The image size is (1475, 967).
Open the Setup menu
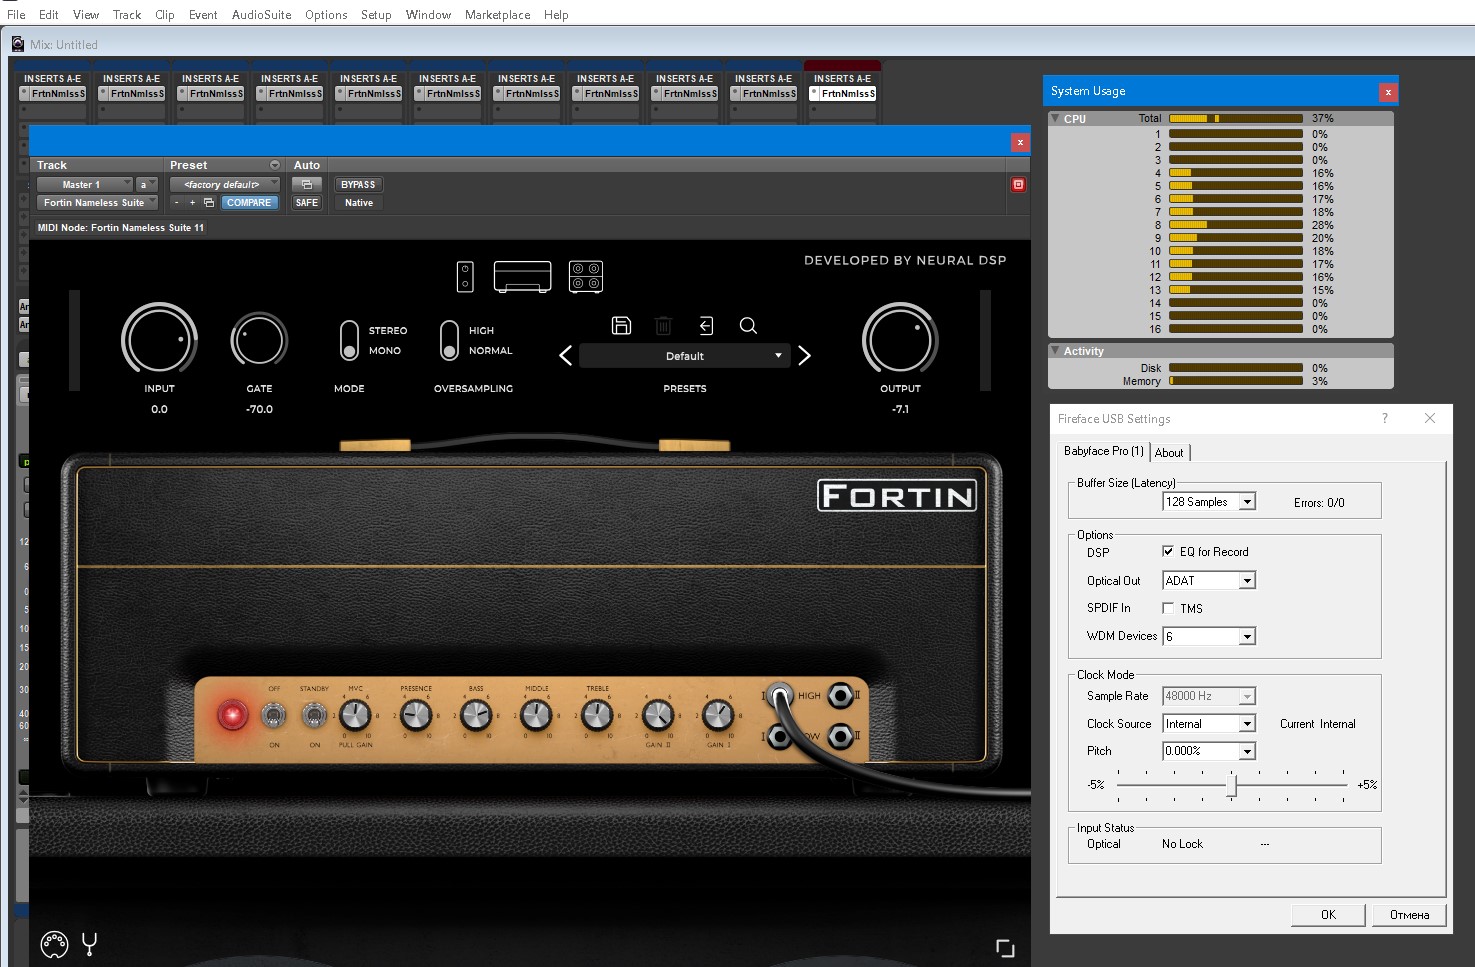tap(376, 15)
